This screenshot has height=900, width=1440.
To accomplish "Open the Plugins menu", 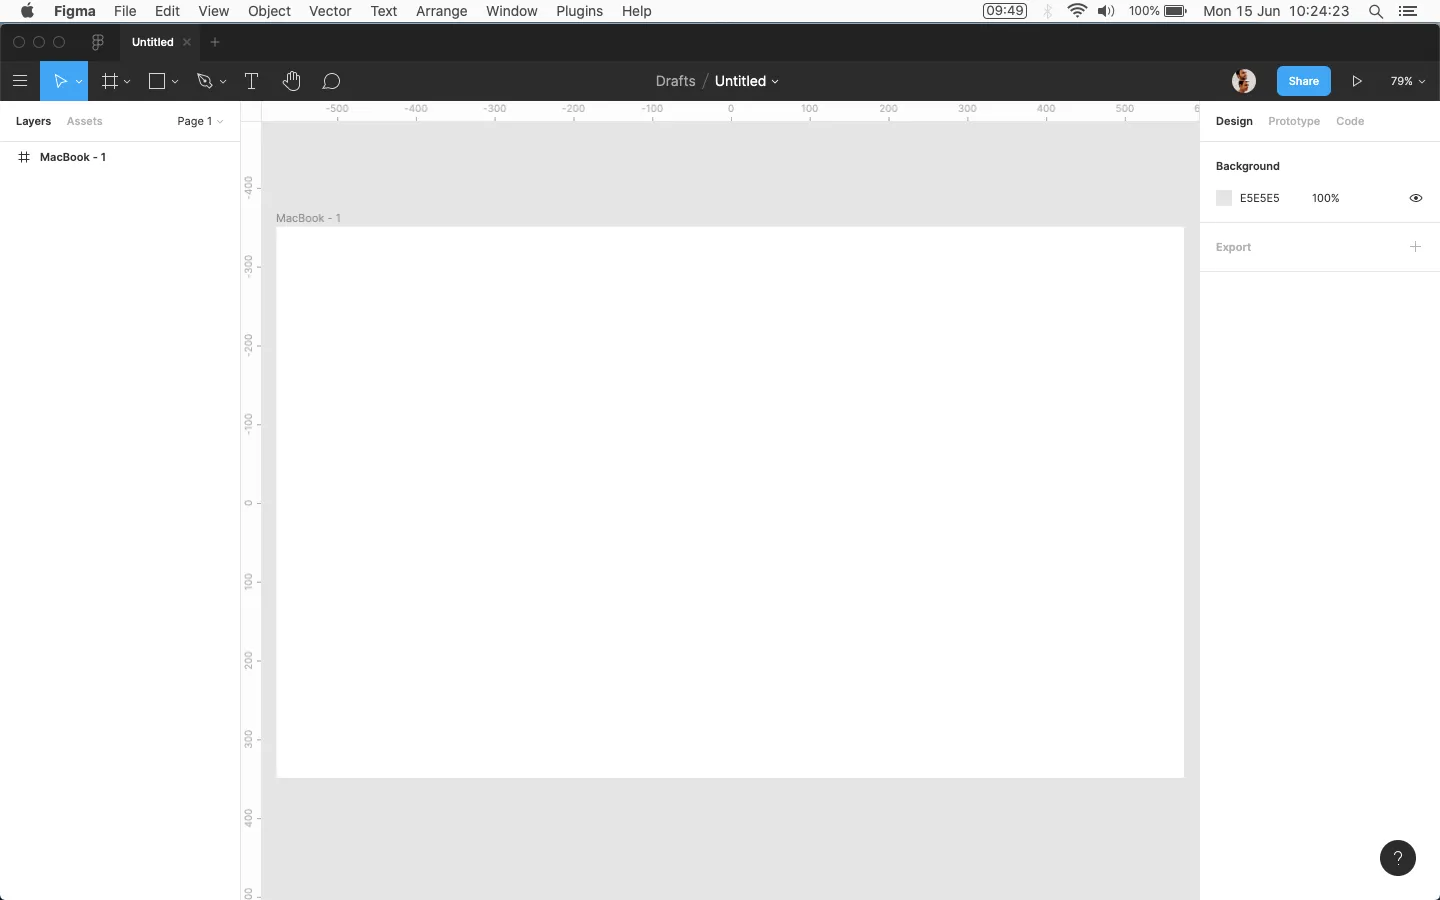I will tap(579, 11).
